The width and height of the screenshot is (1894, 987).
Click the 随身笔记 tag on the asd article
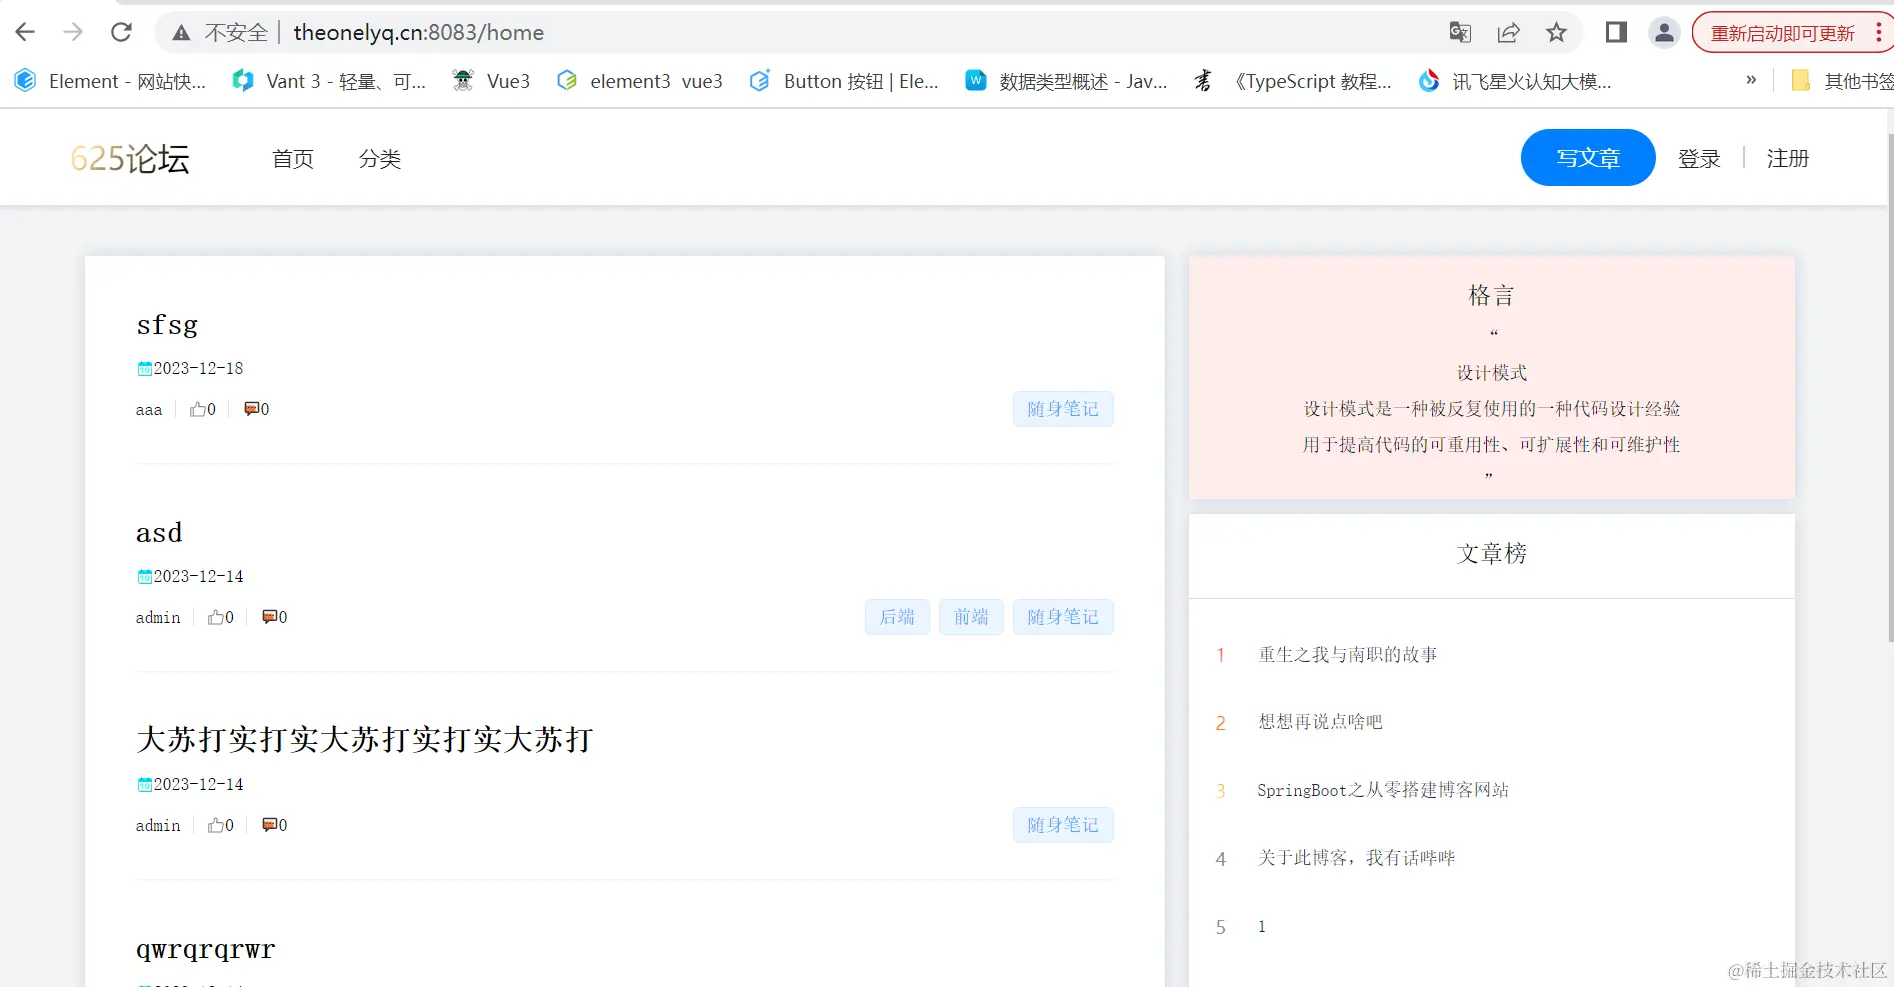pyautogui.click(x=1062, y=617)
